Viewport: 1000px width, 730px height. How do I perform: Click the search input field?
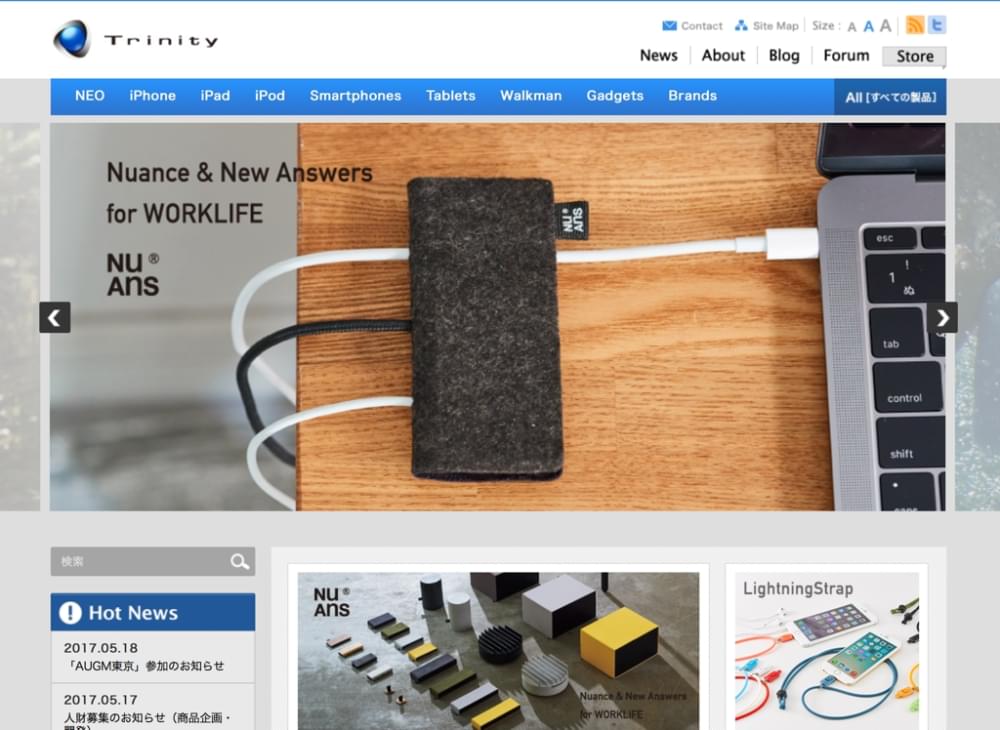click(x=140, y=562)
